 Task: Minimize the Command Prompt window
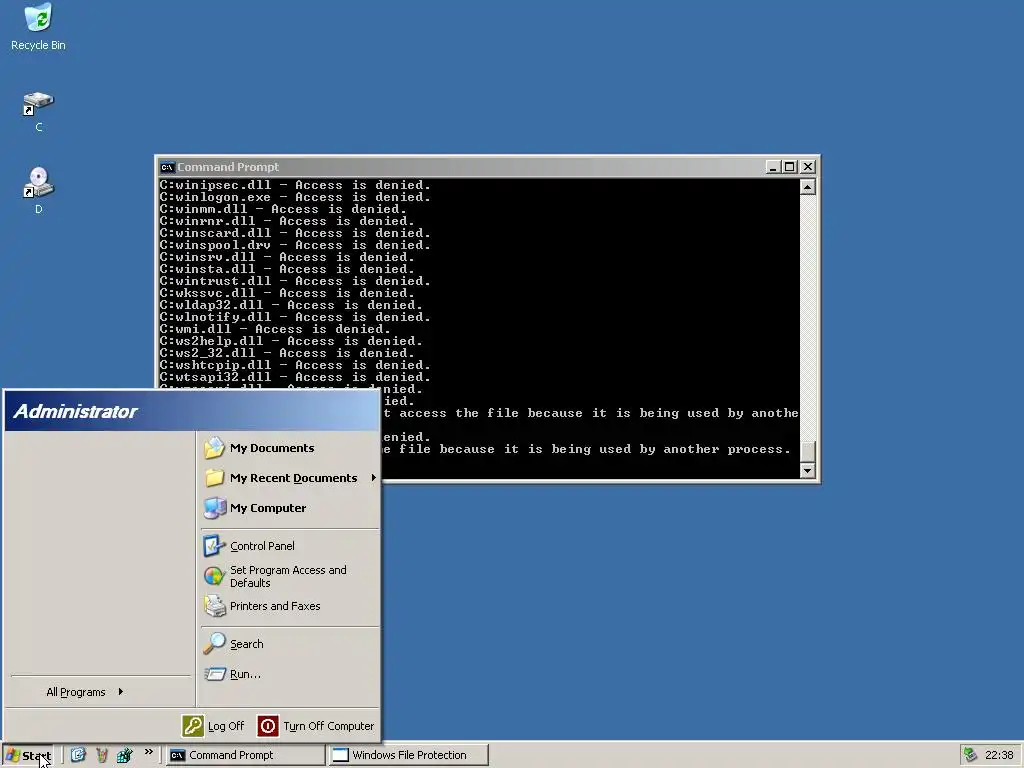point(773,167)
